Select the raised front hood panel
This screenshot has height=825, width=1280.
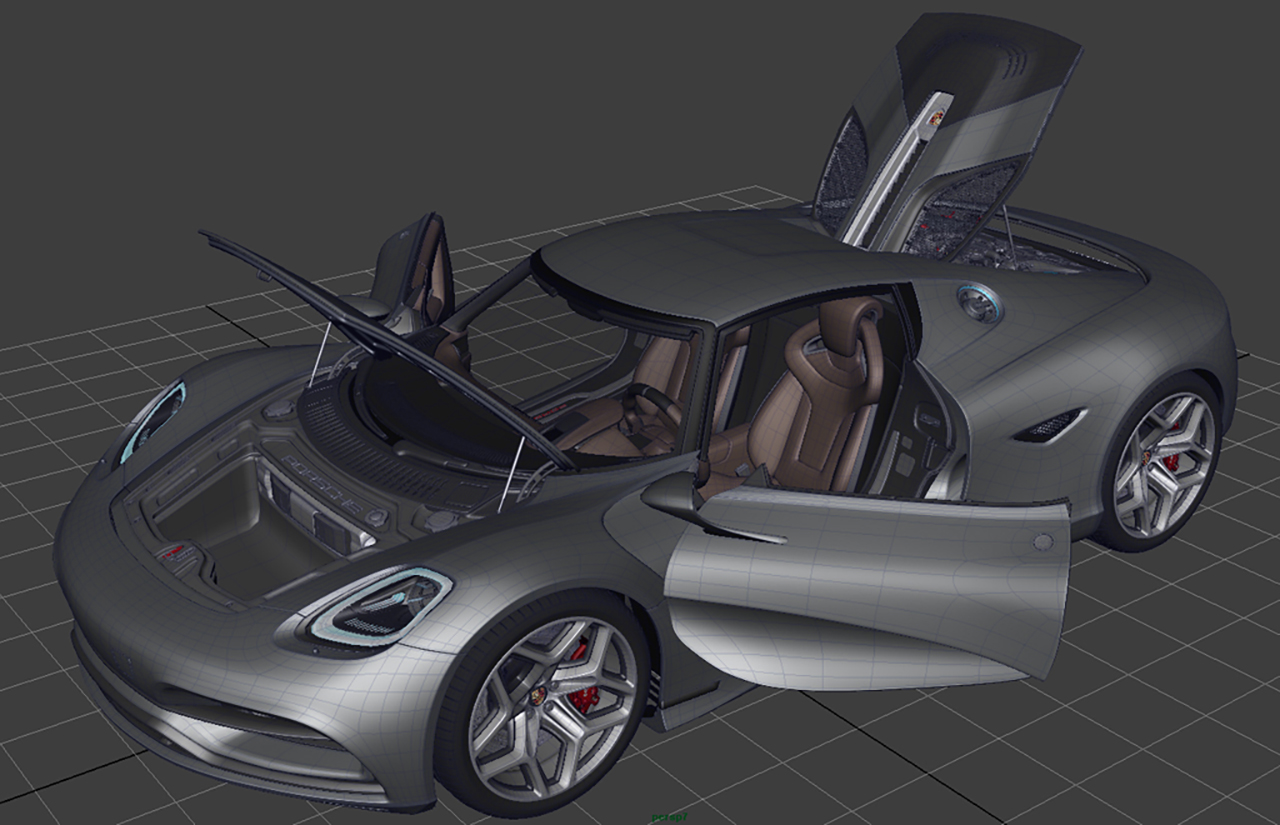pos(385,350)
